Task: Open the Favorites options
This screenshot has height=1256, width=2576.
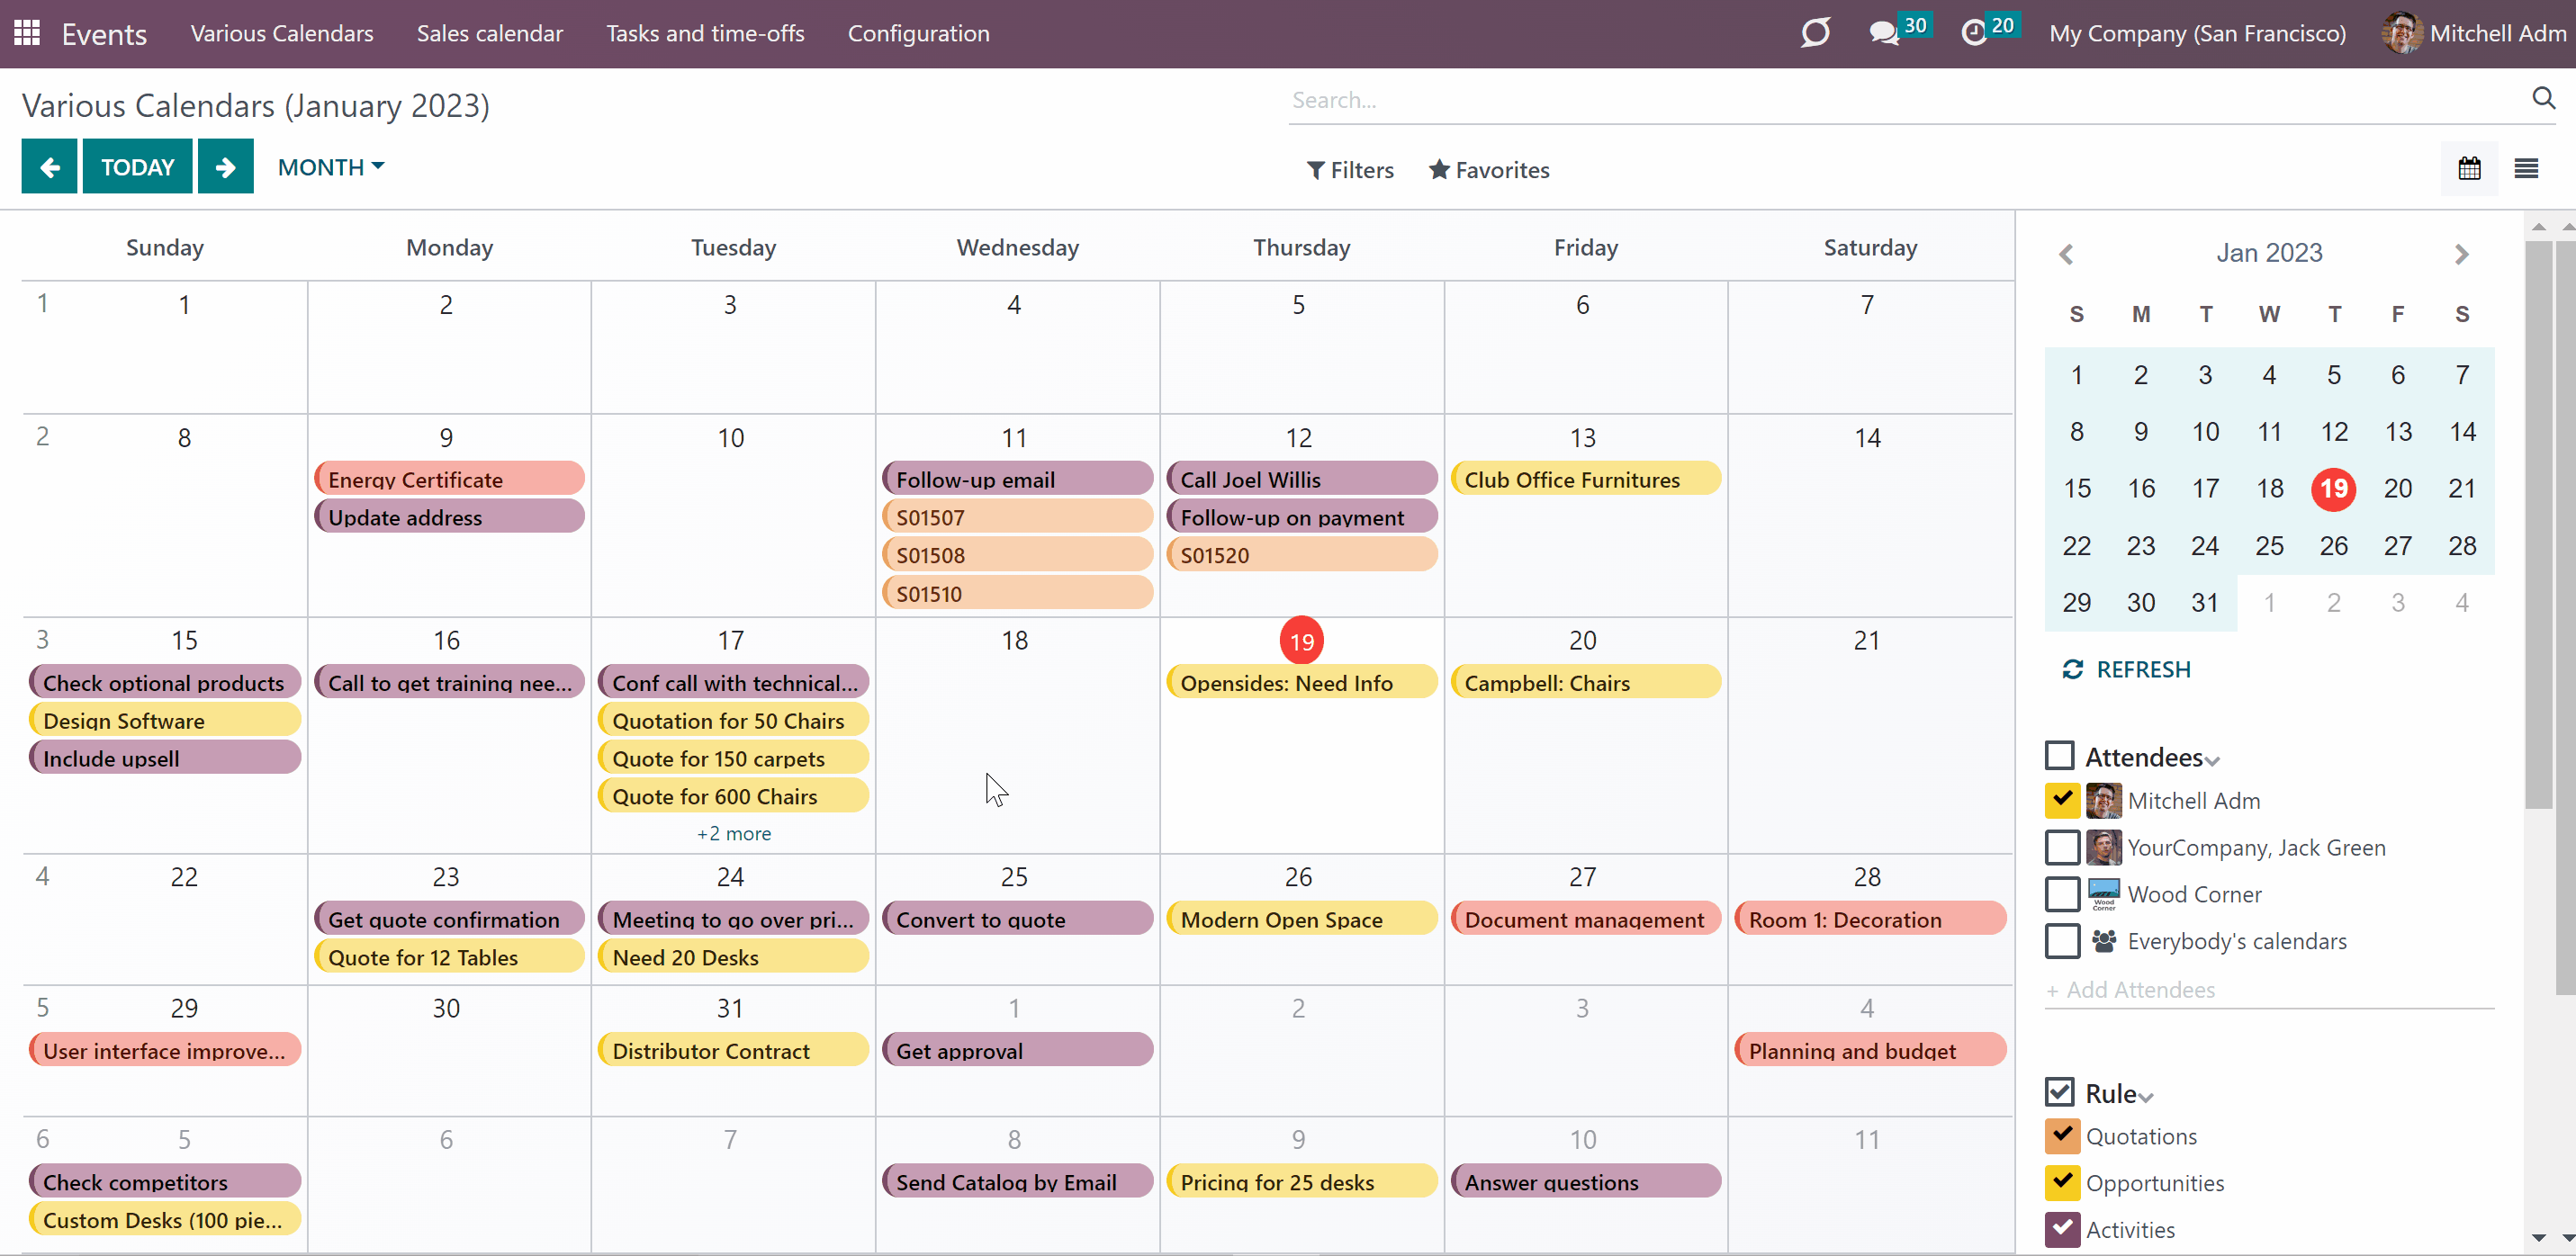Action: pos(1489,170)
